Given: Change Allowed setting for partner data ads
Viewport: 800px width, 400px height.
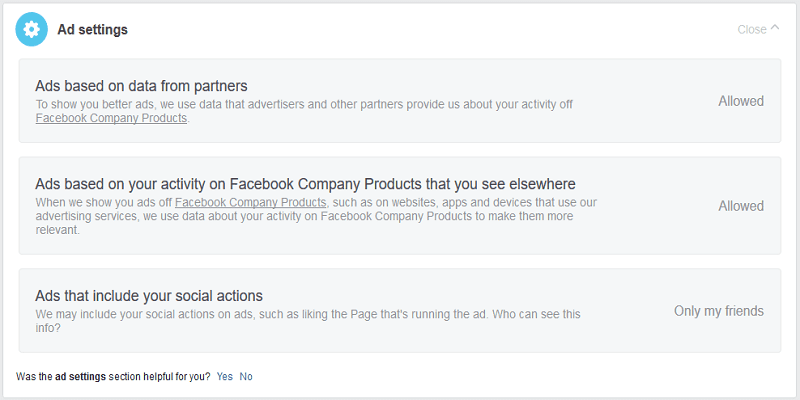Looking at the screenshot, I should click(x=741, y=101).
